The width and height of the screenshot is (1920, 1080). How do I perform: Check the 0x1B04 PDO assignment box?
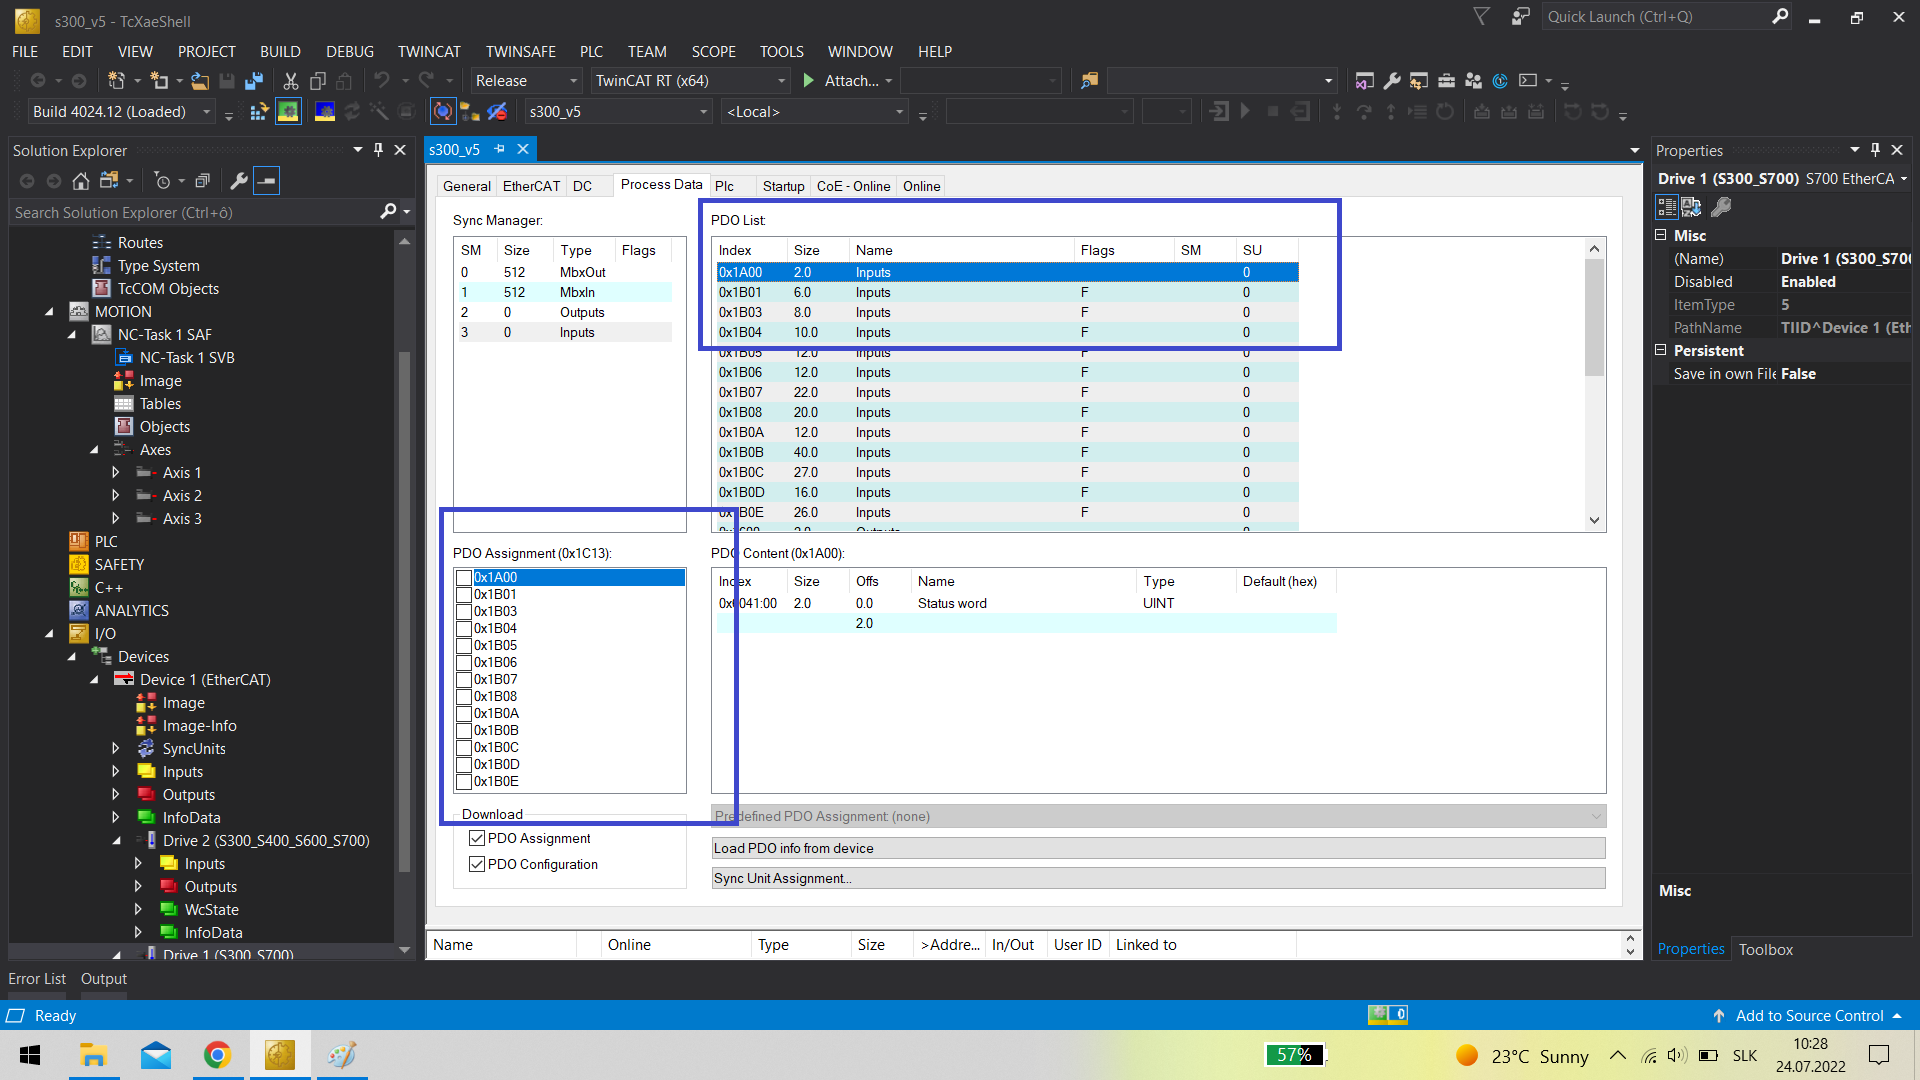(464, 629)
